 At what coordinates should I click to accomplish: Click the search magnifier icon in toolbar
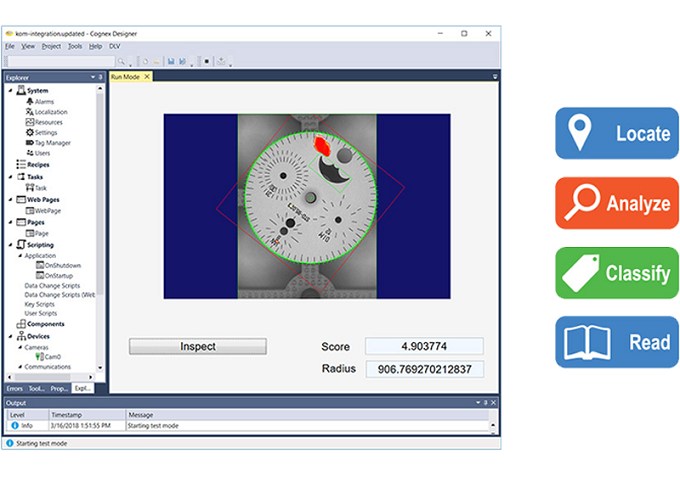click(x=123, y=62)
